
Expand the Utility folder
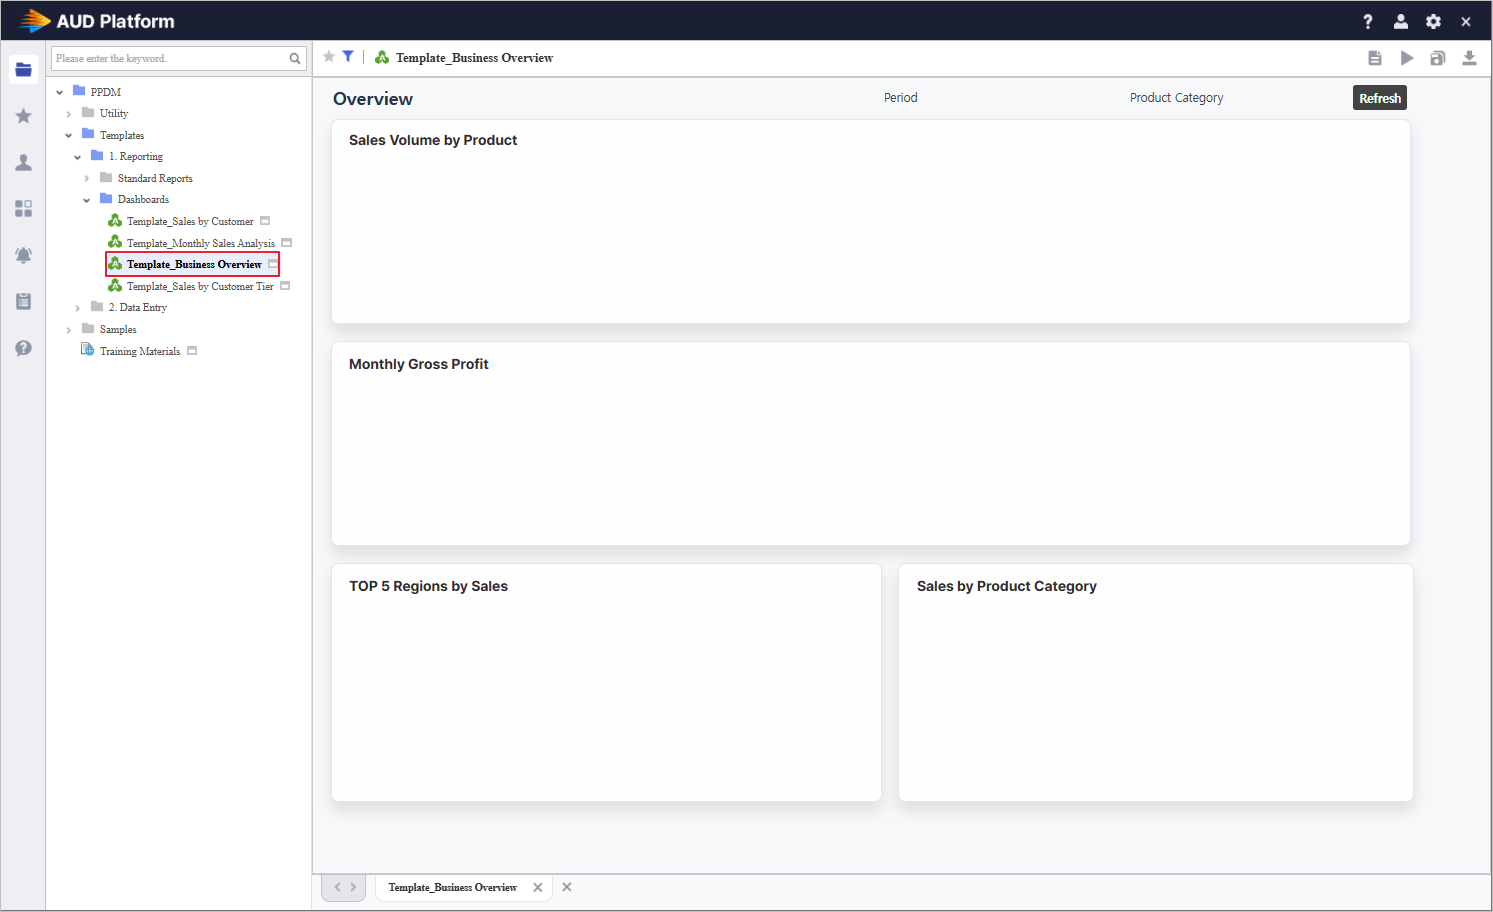point(69,114)
